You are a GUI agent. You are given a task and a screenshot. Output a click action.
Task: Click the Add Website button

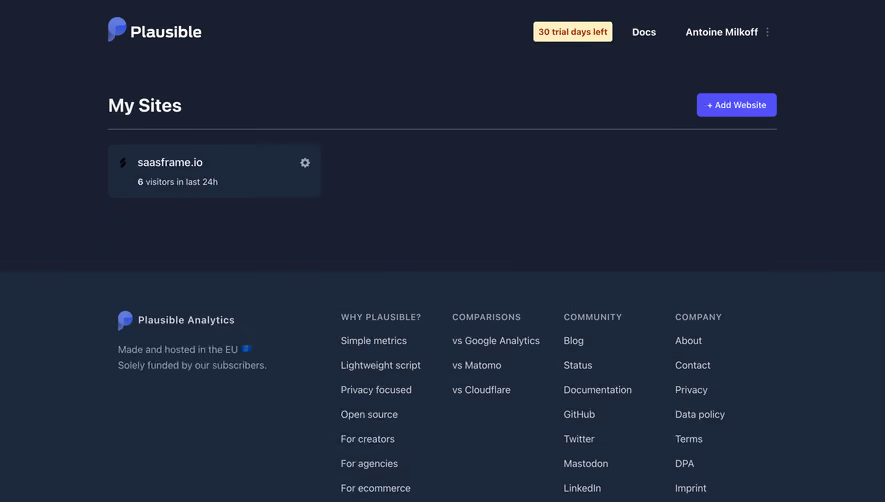tap(736, 105)
